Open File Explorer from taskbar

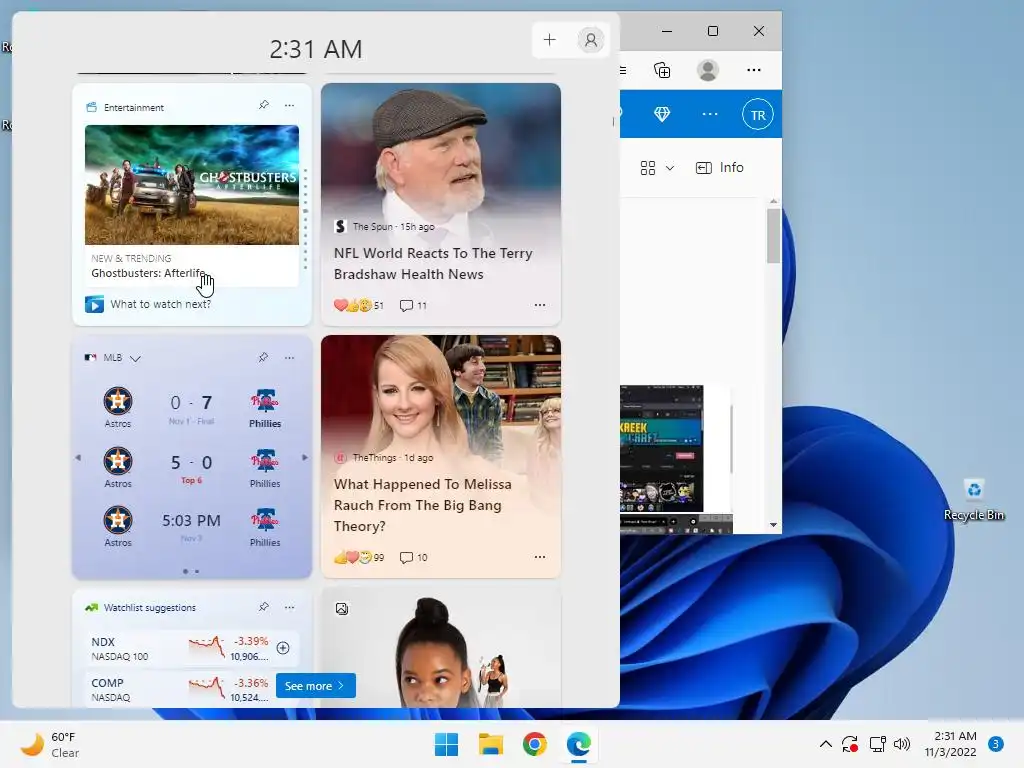click(x=490, y=744)
